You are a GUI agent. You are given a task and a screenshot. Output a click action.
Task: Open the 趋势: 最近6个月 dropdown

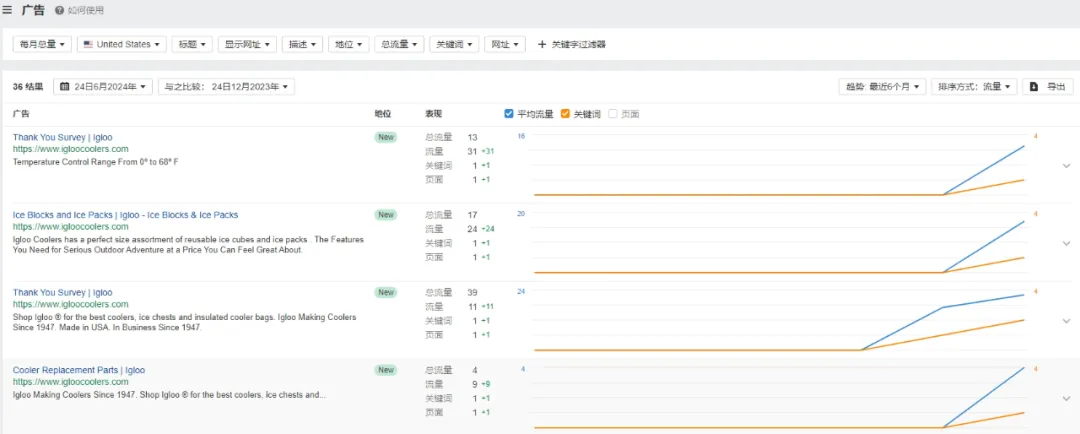click(x=882, y=87)
